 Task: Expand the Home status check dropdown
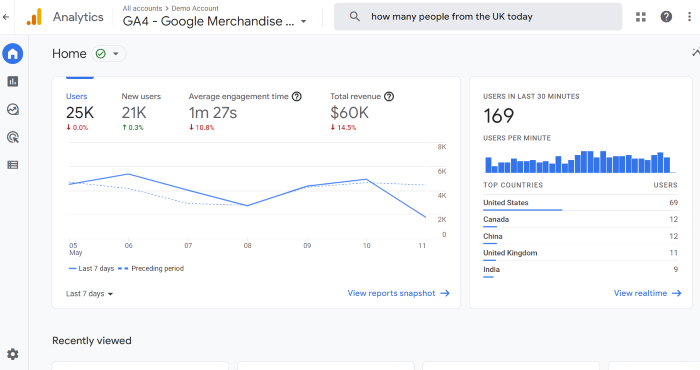point(108,54)
